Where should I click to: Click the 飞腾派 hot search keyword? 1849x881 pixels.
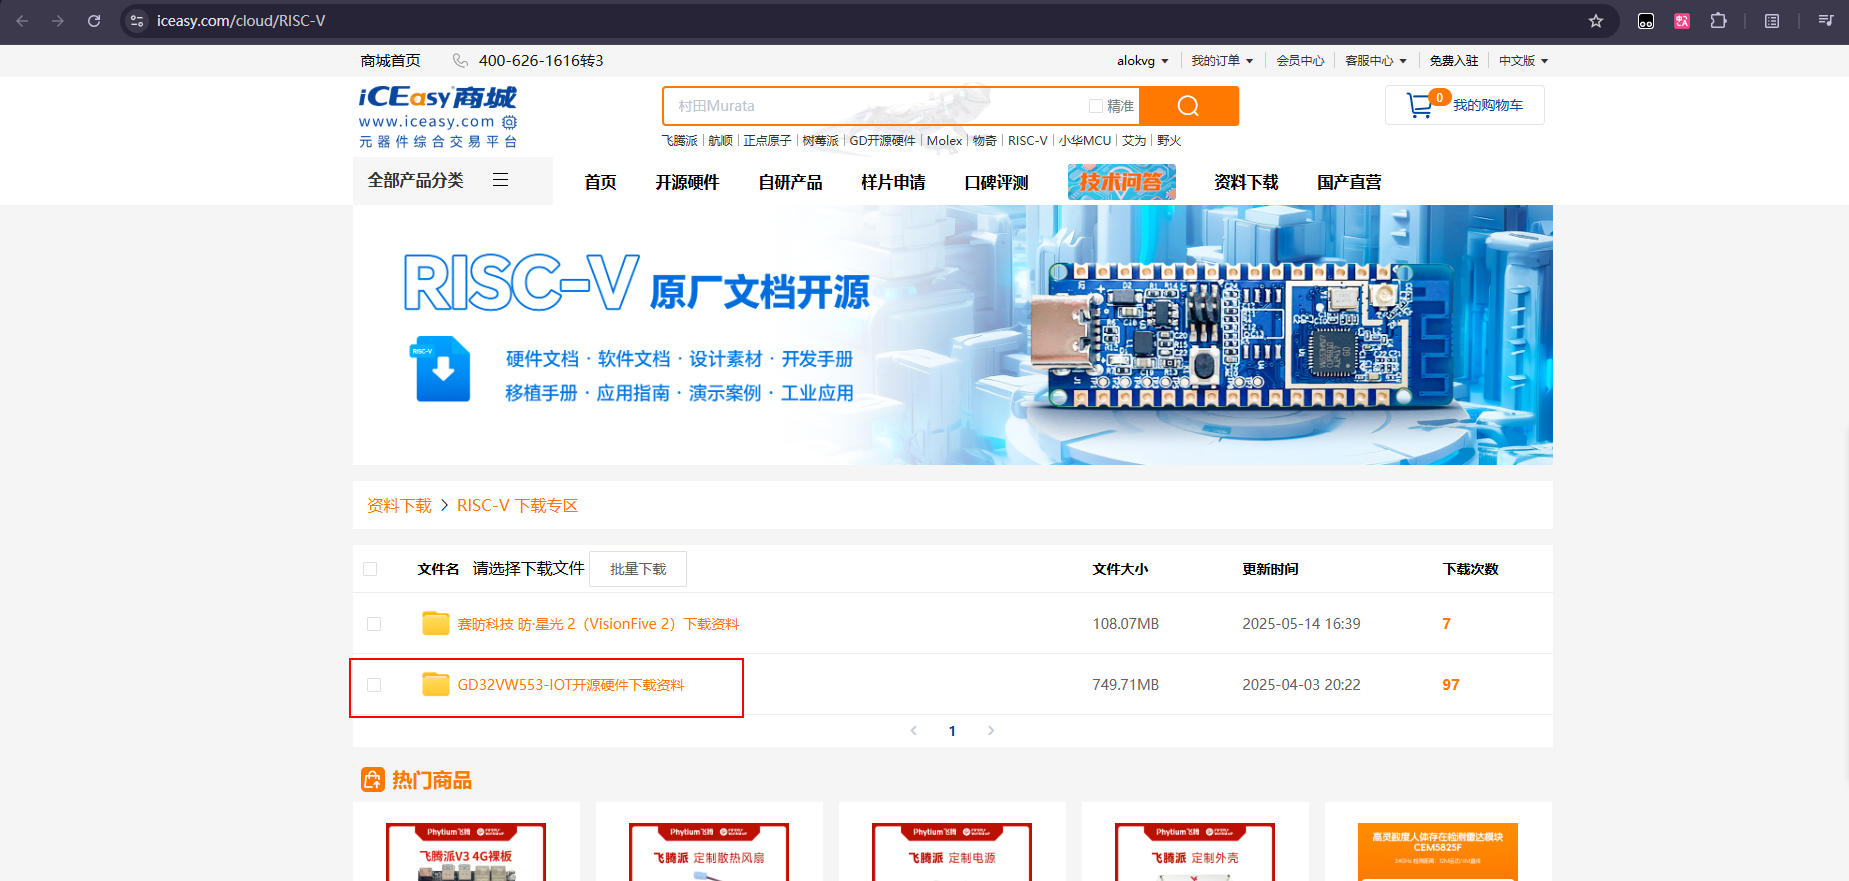click(x=680, y=141)
